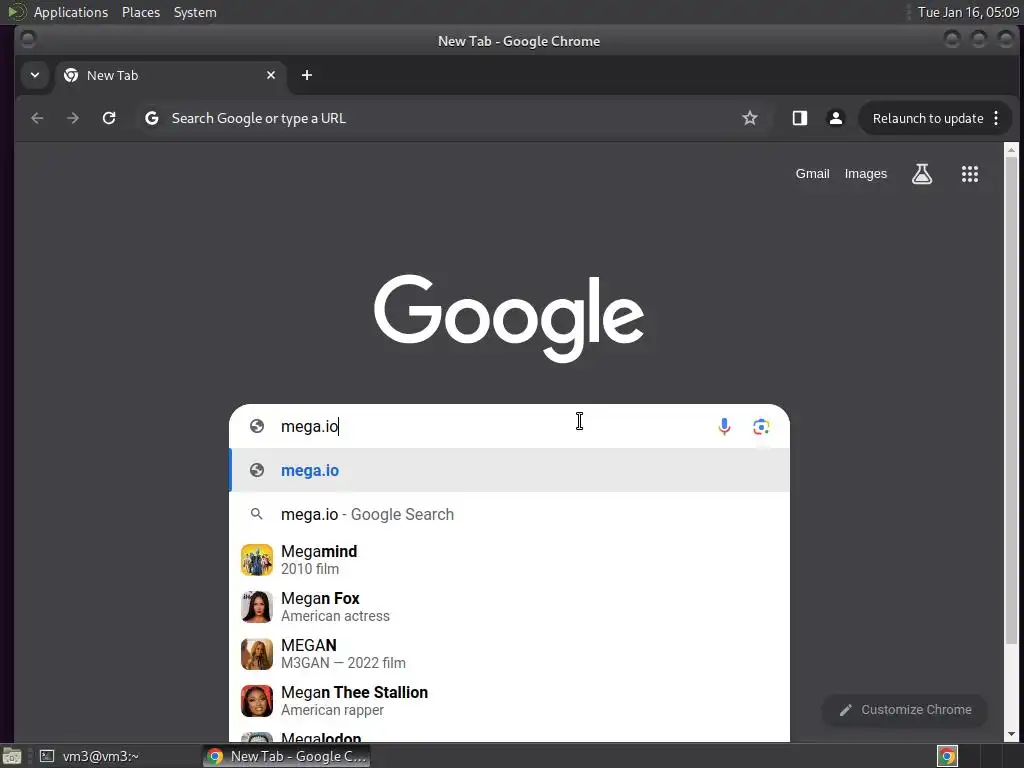The width and height of the screenshot is (1024, 768).
Task: Open Search Labs flask icon
Action: [922, 174]
